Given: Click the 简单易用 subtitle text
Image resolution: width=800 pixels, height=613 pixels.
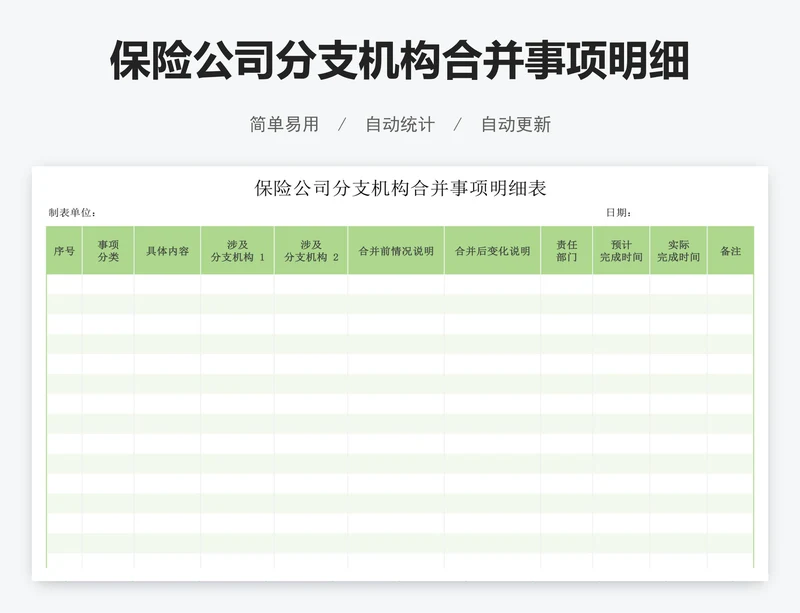Looking at the screenshot, I should pos(284,124).
